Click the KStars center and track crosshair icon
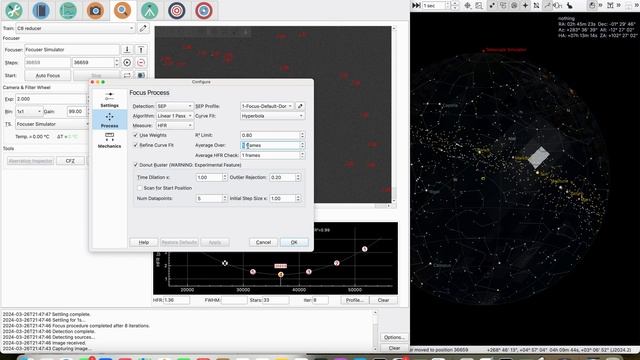This screenshot has height=360, width=640. point(467,5)
